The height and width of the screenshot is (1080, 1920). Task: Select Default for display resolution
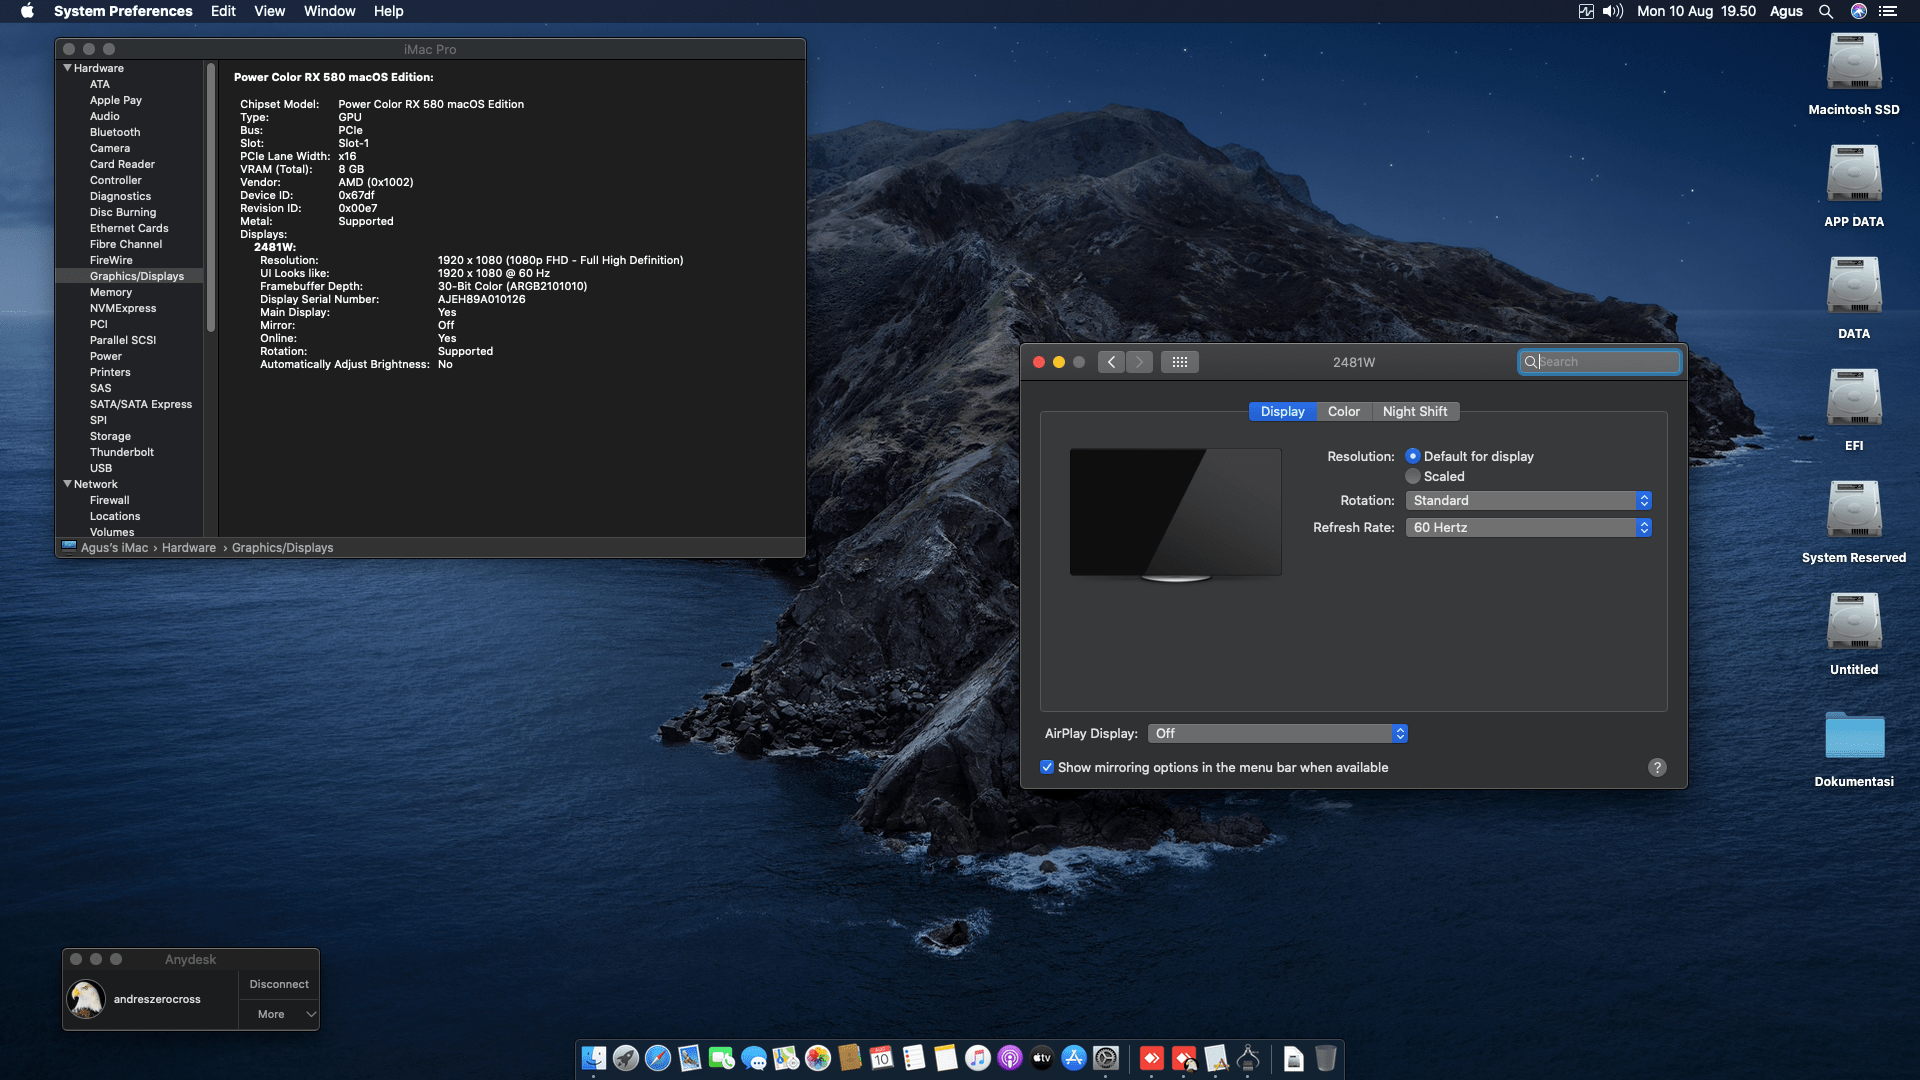(1413, 456)
